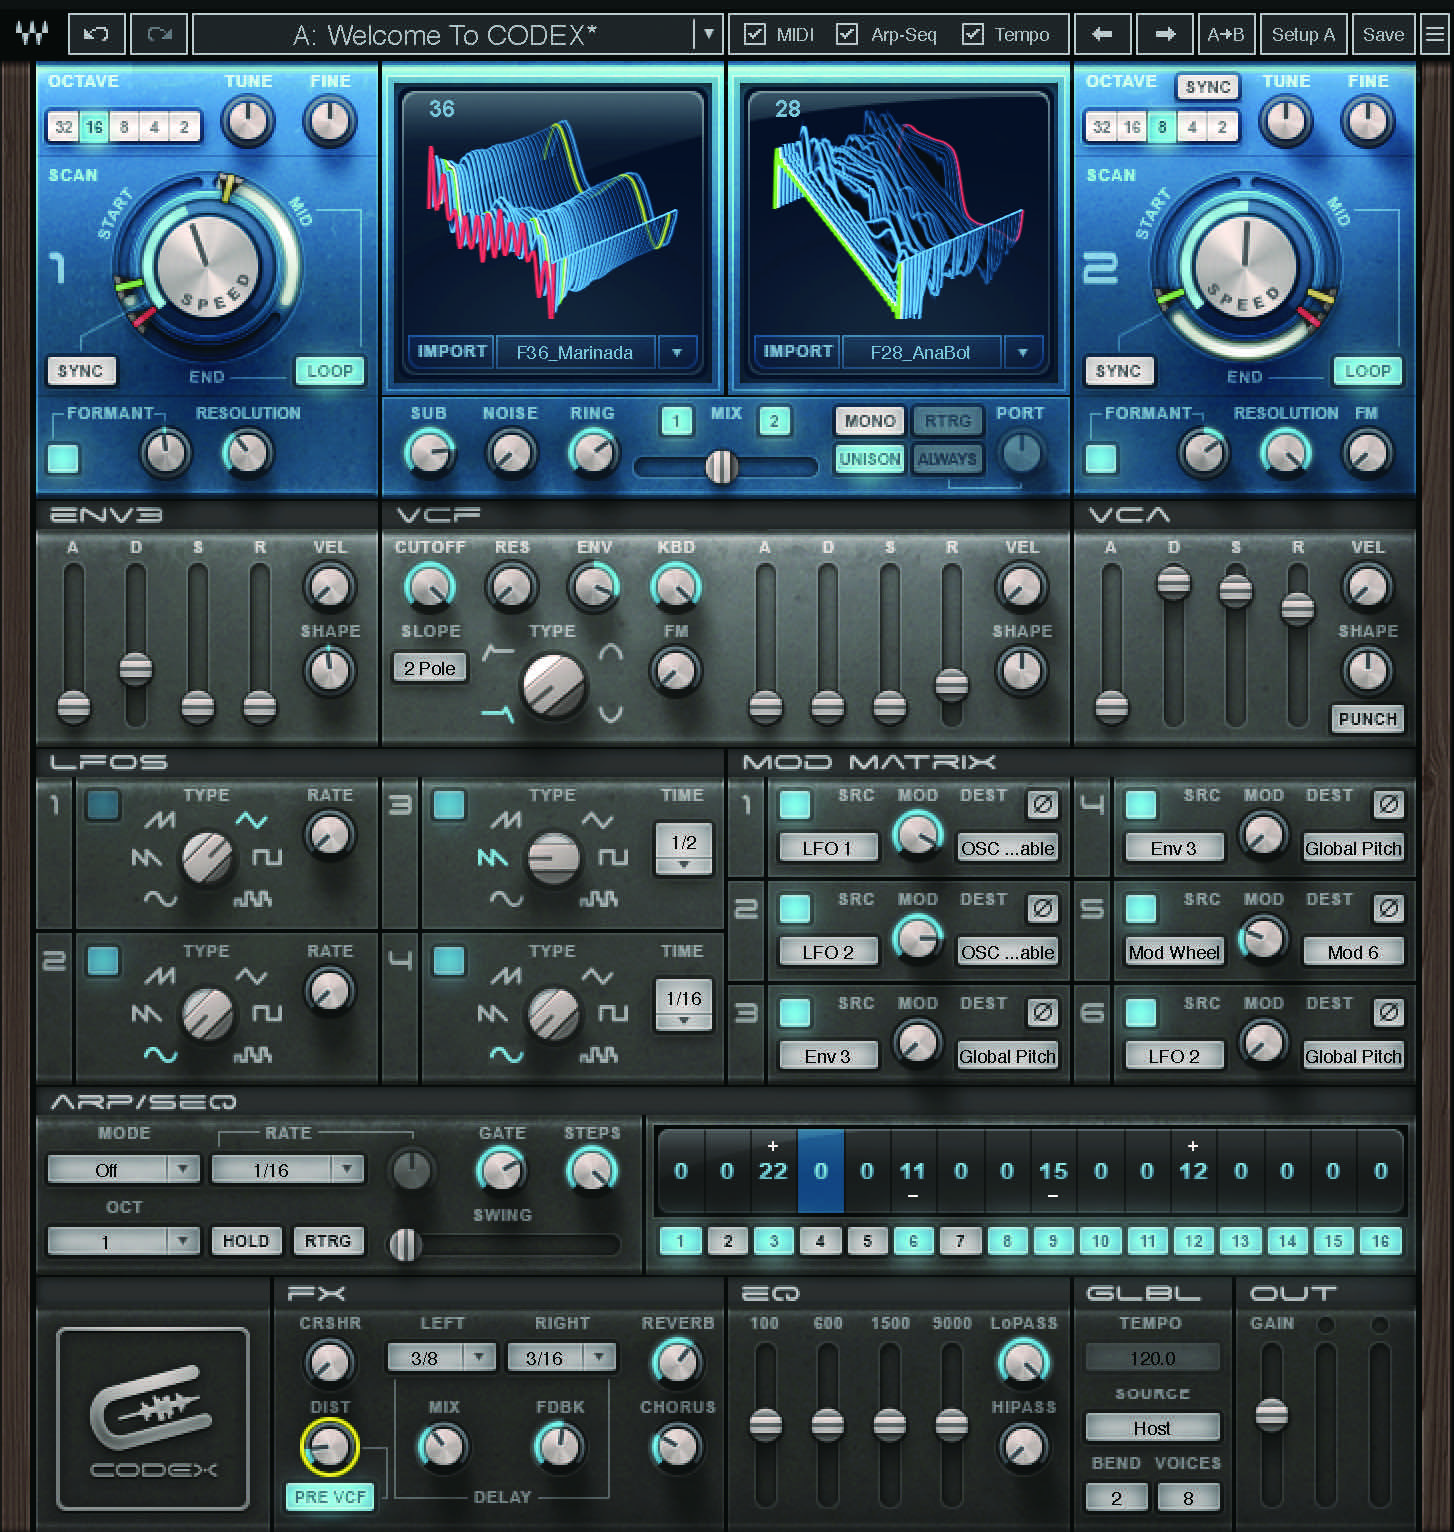Click the tempo field showing 120.0
Viewport: 1454px width, 1532px height.
tap(1152, 1357)
